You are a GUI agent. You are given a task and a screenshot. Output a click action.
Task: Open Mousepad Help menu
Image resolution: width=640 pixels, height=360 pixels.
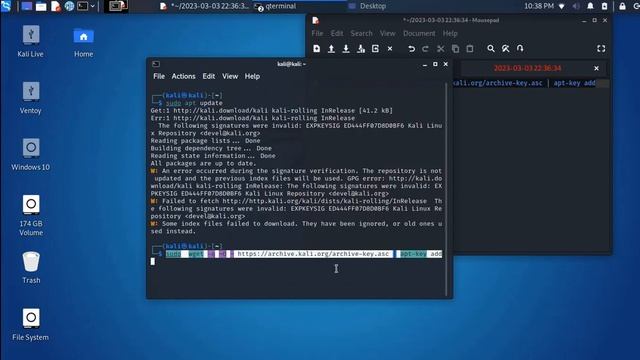click(450, 33)
